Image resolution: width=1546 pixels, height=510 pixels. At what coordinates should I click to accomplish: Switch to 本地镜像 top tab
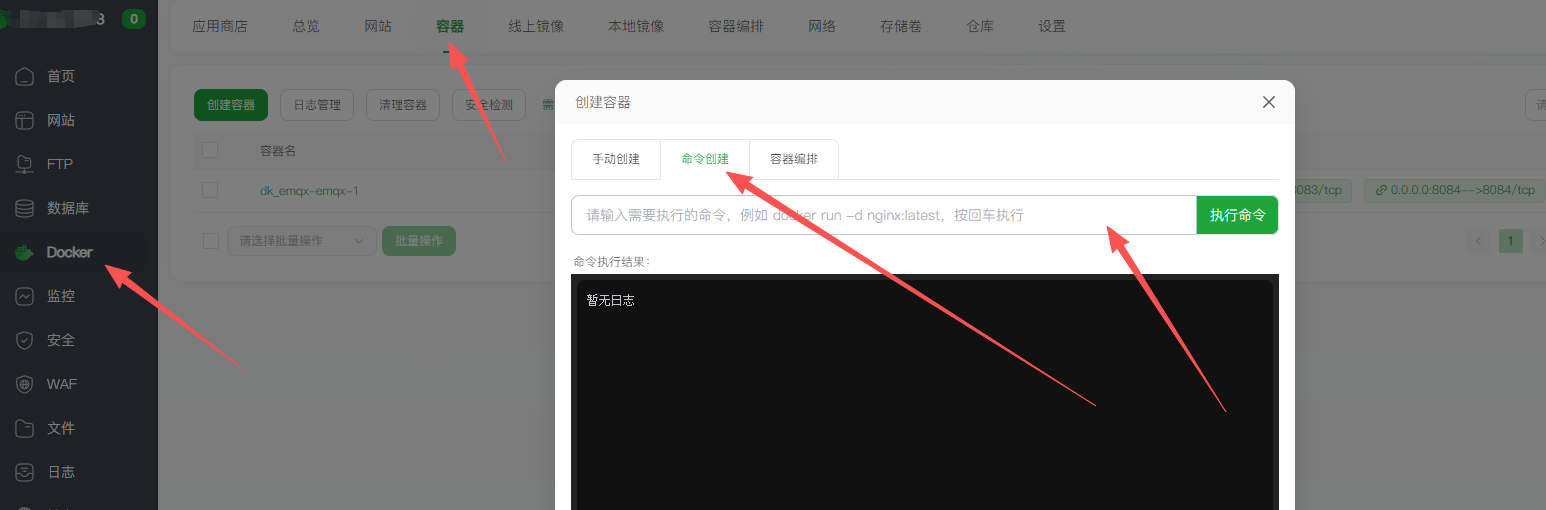tap(636, 26)
